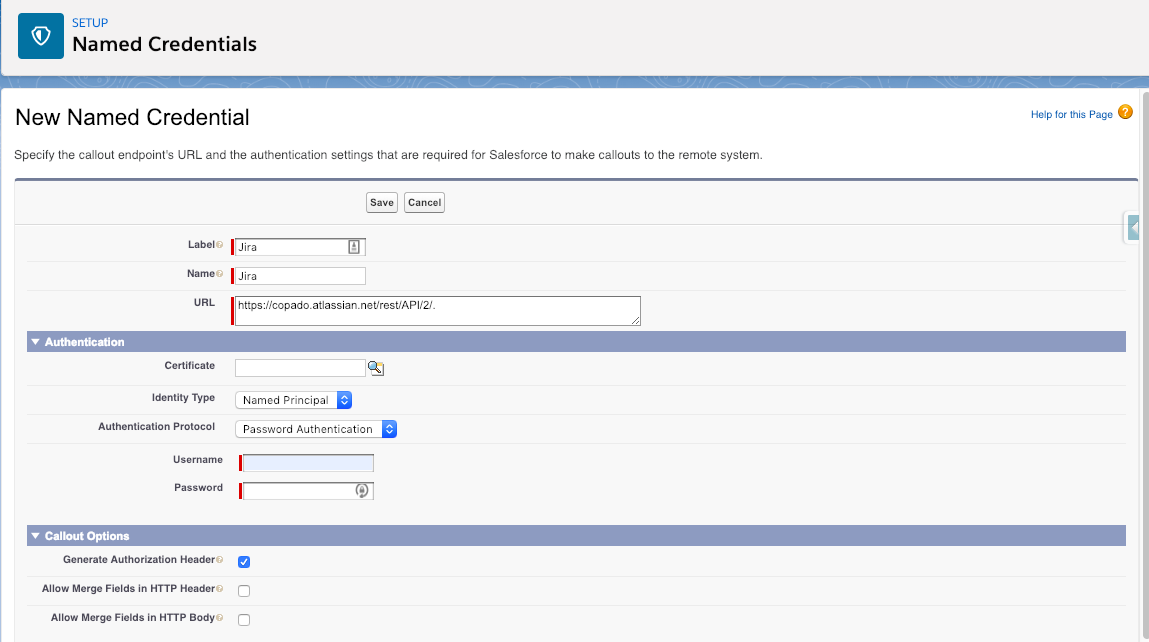Open the Help for this Page link
The image size is (1149, 642).
(1071, 114)
